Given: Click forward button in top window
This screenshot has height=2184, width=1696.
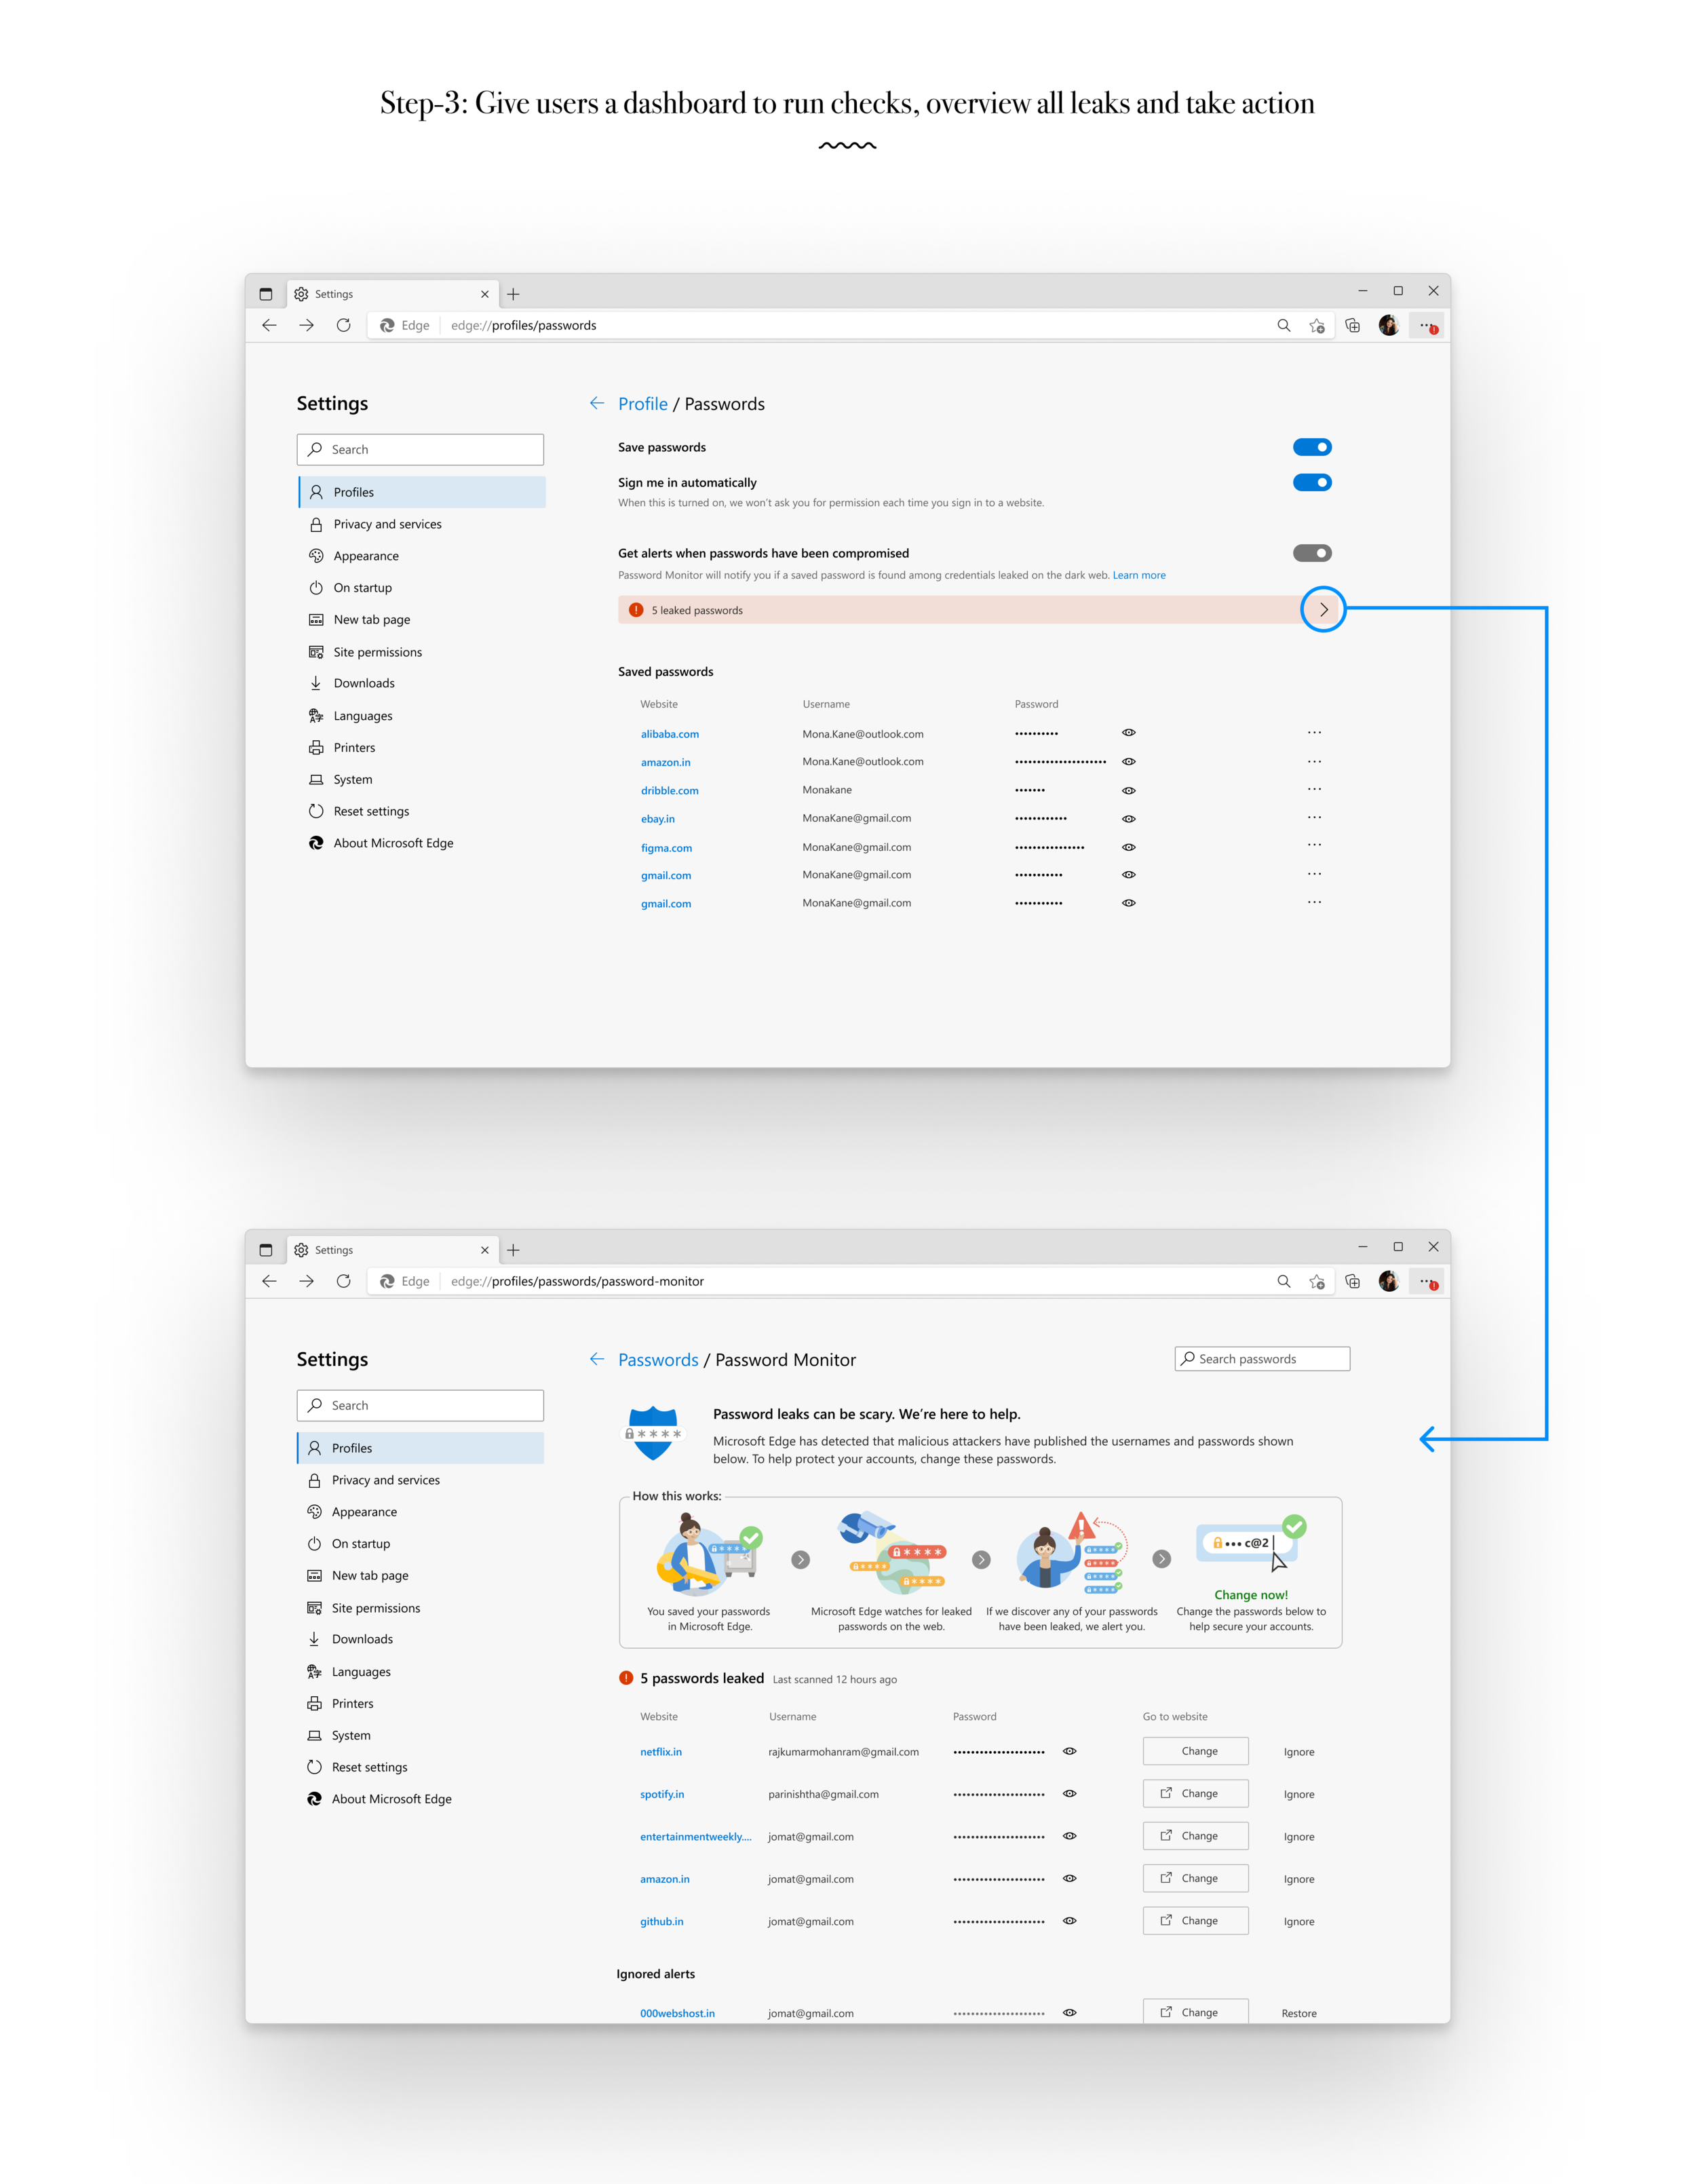Looking at the screenshot, I should coord(306,325).
